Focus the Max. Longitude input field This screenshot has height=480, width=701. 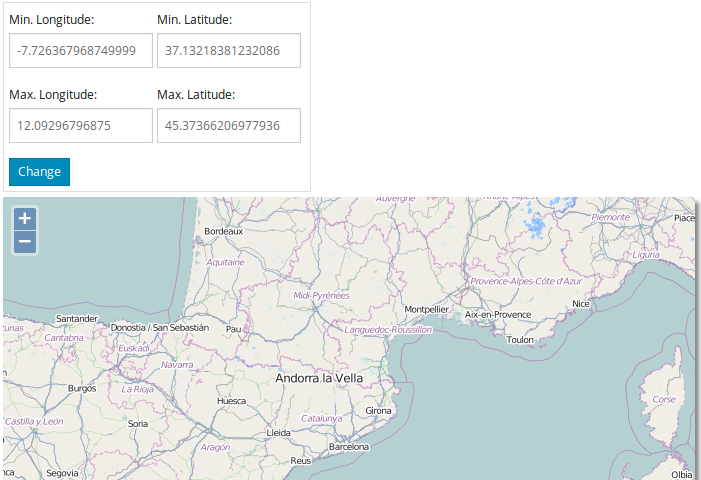coord(81,126)
